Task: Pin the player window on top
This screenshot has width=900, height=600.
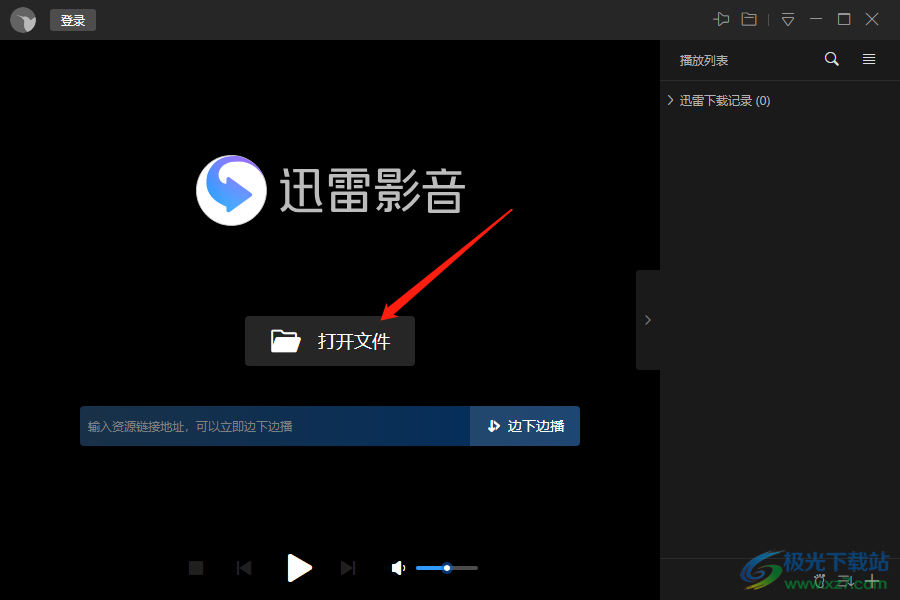Action: tap(721, 19)
